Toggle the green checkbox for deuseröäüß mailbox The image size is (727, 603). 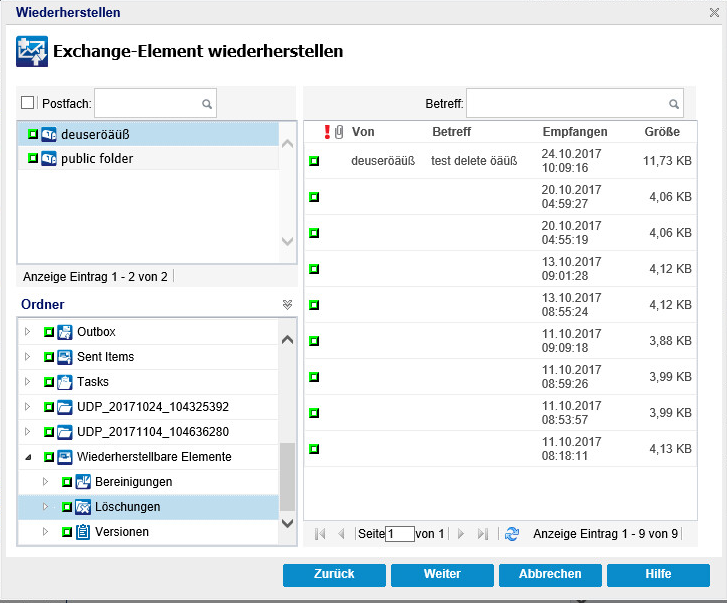[x=32, y=134]
